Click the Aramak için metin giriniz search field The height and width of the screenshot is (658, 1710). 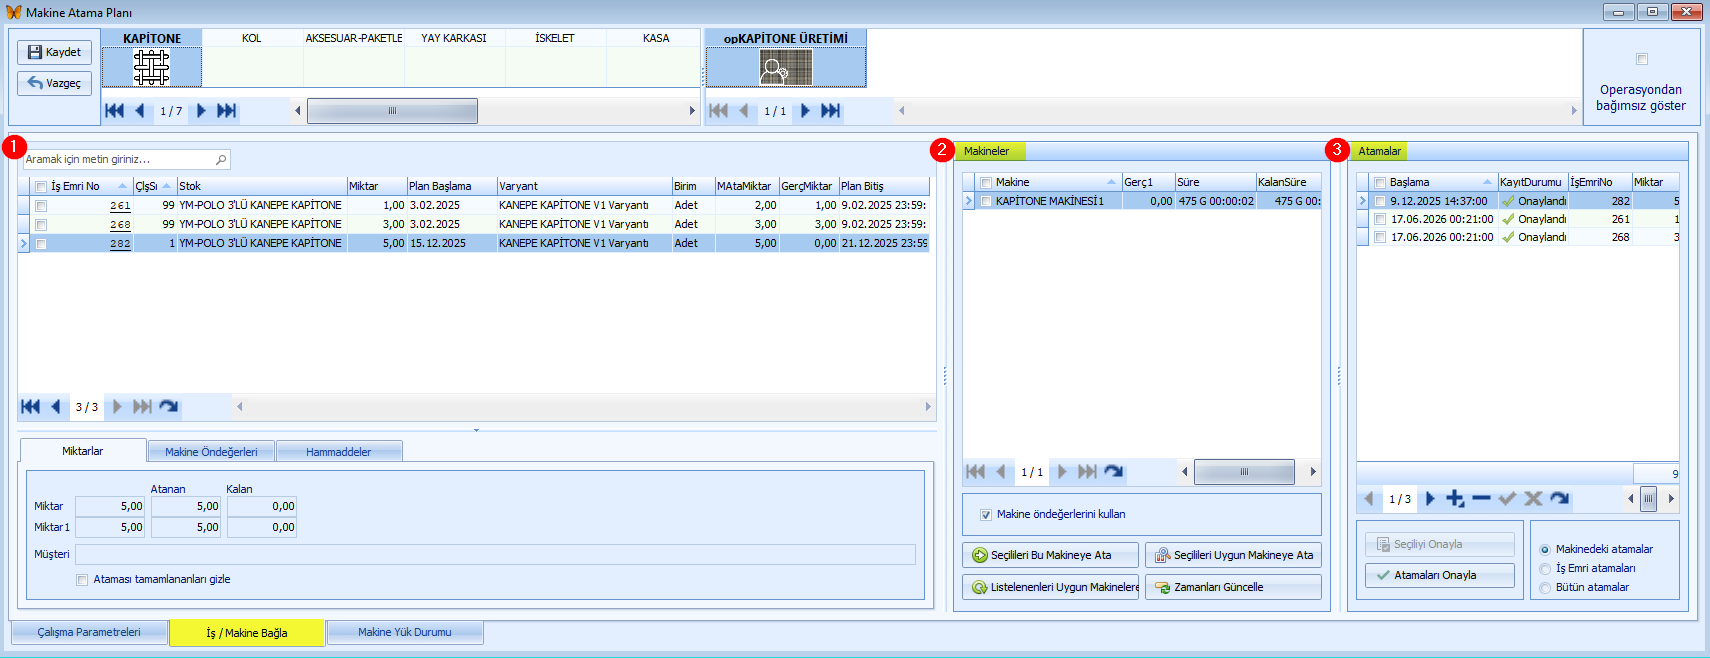click(118, 160)
